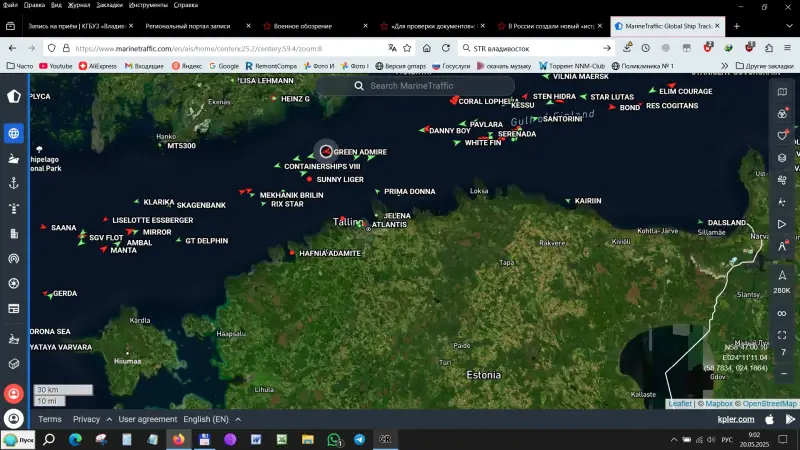Open the User agreement link
This screenshot has width=800, height=450.
tap(147, 419)
